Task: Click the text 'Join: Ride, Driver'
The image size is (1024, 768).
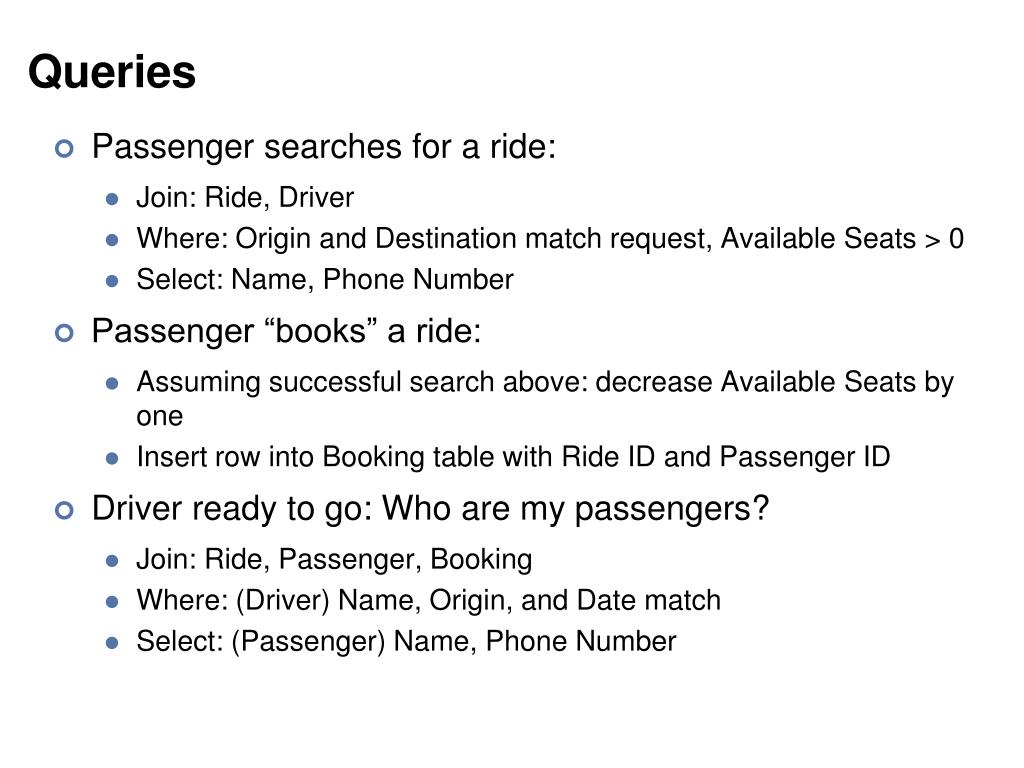Action: tap(245, 197)
